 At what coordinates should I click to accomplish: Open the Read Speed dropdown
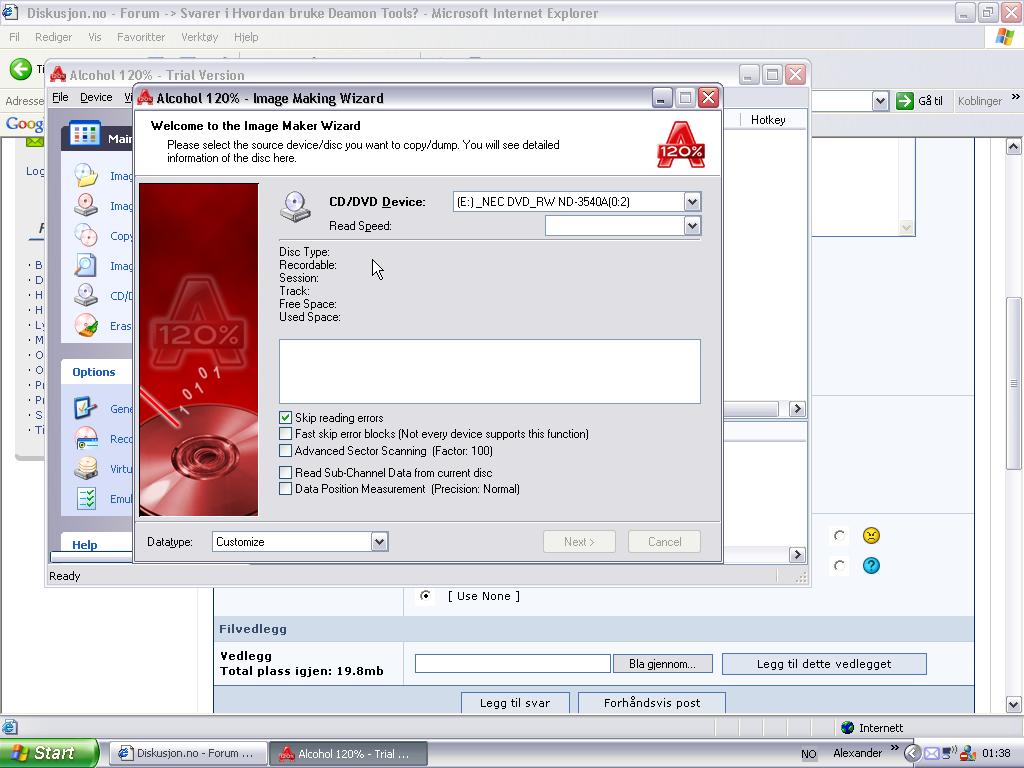(x=692, y=226)
